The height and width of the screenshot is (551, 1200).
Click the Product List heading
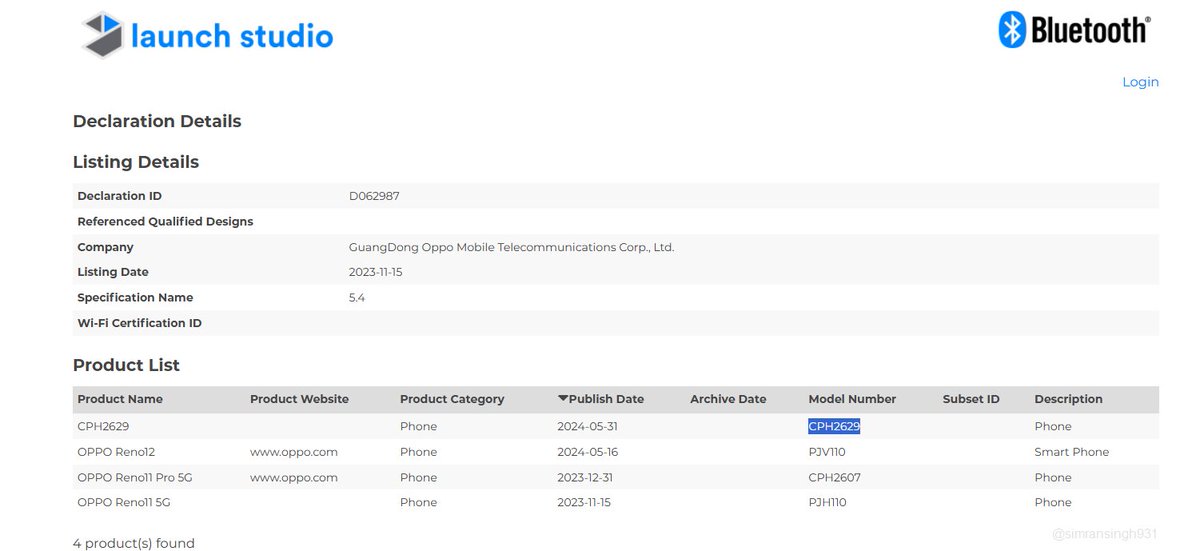pyautogui.click(x=126, y=365)
